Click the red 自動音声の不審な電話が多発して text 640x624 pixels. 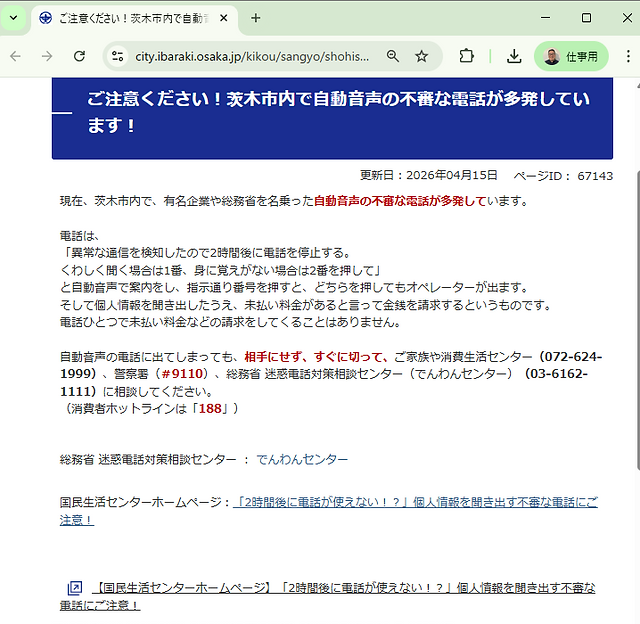[400, 201]
